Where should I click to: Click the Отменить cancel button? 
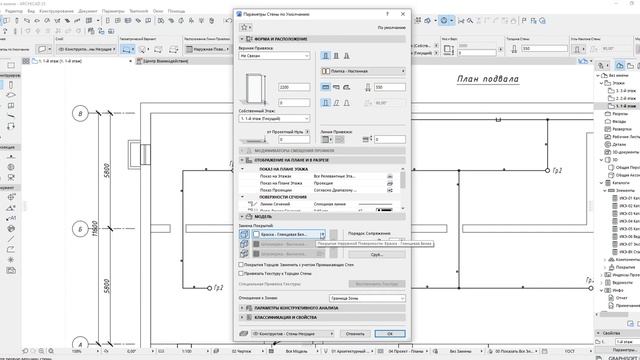355,333
